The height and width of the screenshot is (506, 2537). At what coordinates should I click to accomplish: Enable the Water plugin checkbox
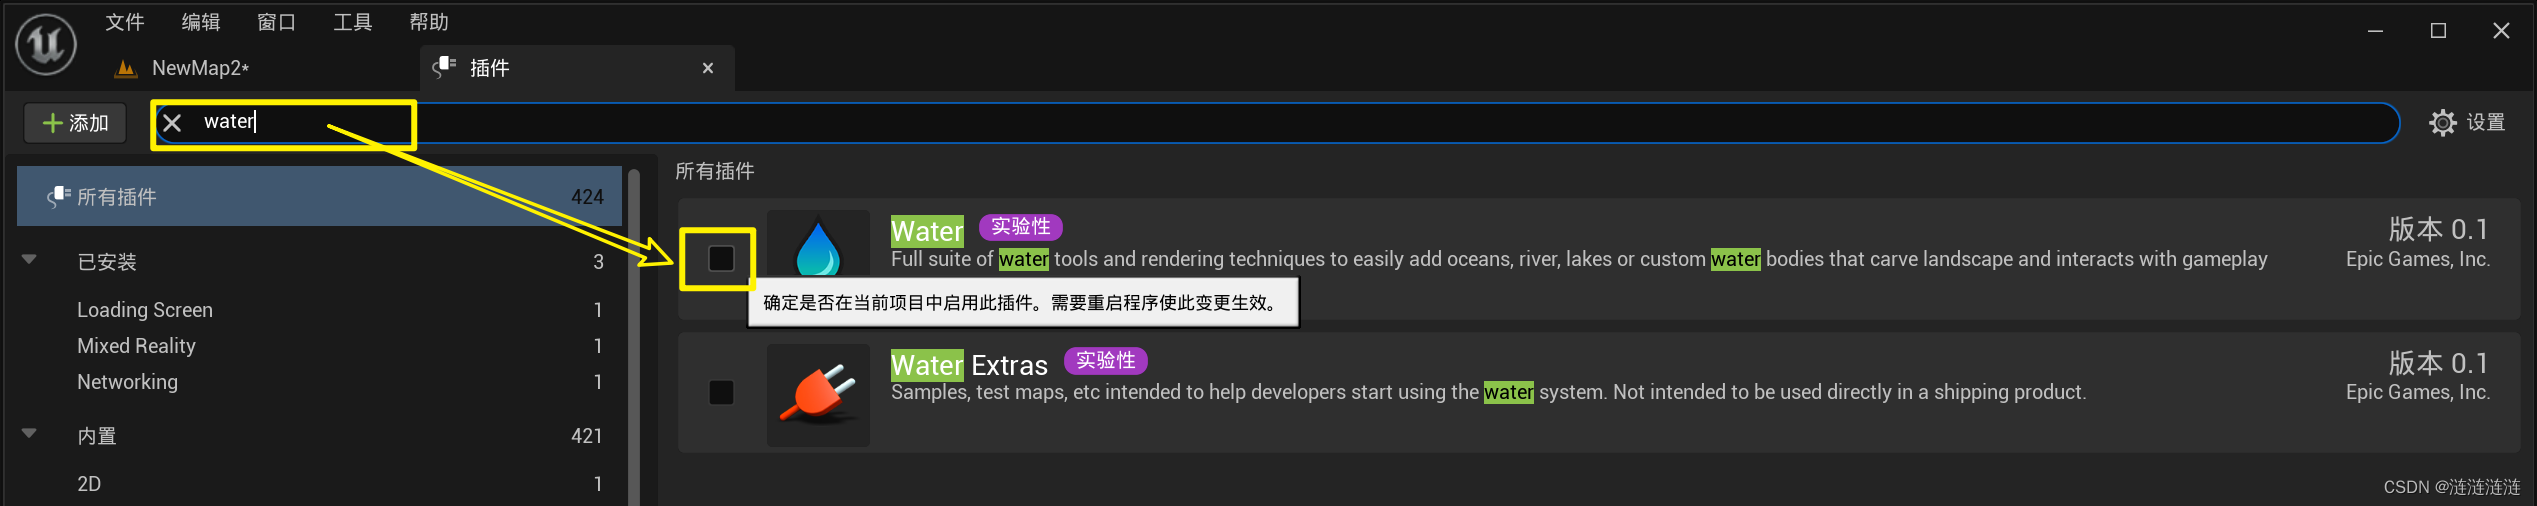tap(721, 258)
